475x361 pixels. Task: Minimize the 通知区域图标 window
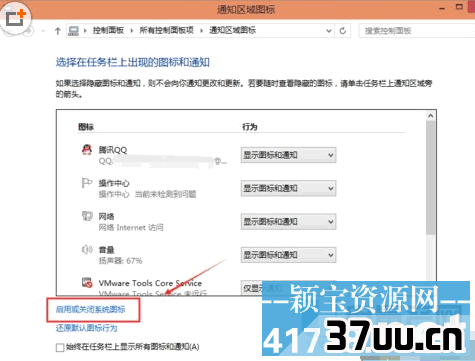pyautogui.click(x=442, y=8)
